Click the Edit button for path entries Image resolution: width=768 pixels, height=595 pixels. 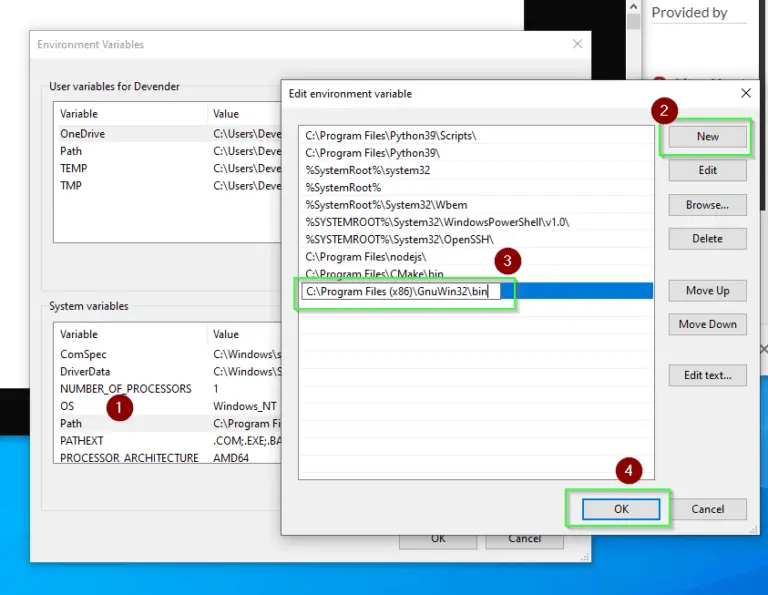point(707,170)
